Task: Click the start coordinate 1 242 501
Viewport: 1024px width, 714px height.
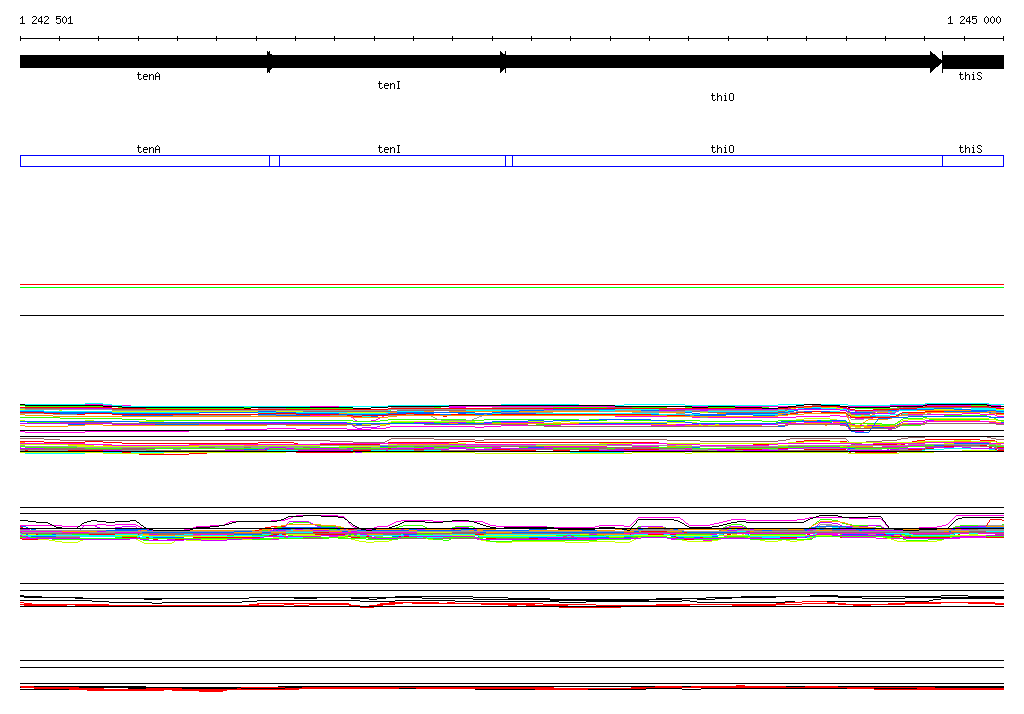Action: 46,20
